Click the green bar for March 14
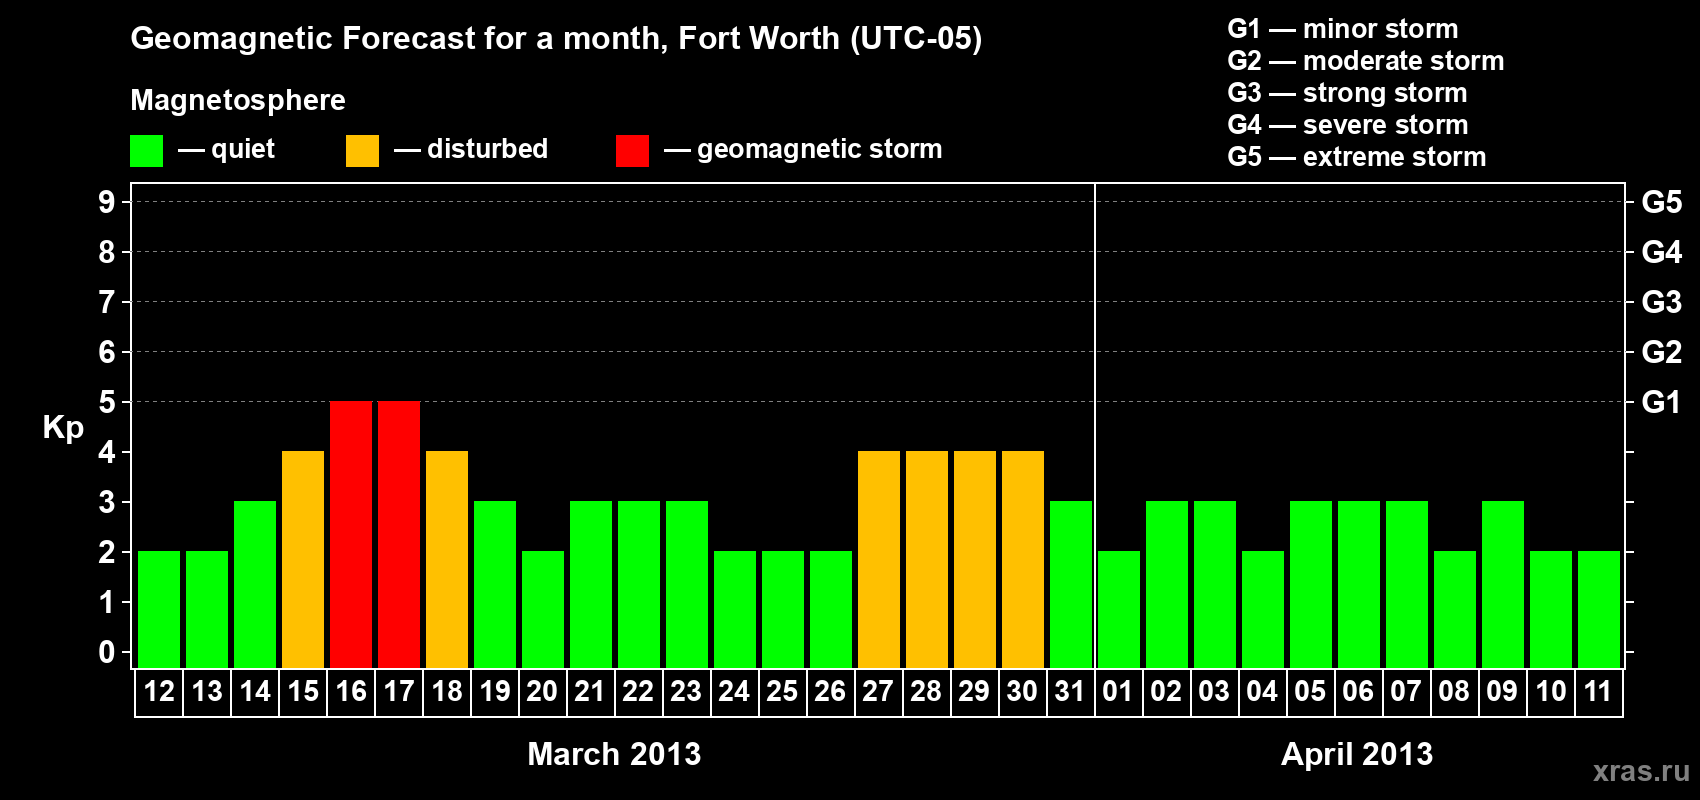Viewport: 1700px width, 800px height. click(255, 584)
